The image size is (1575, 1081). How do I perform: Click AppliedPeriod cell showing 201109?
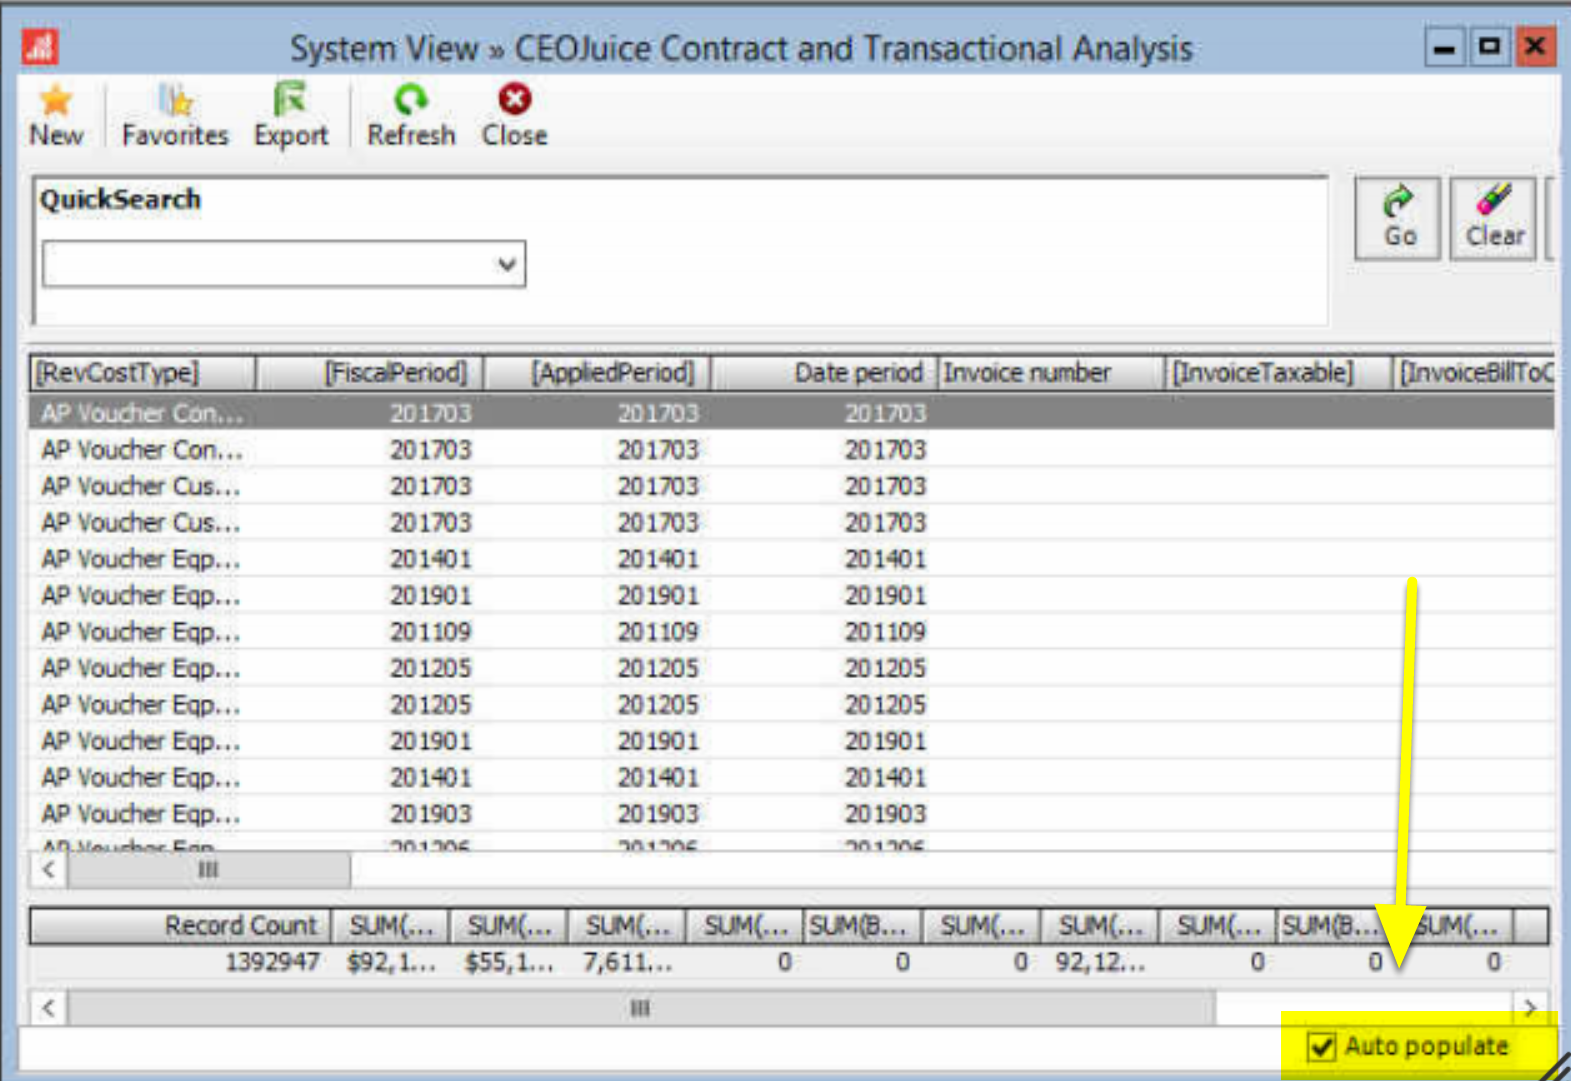pyautogui.click(x=658, y=632)
